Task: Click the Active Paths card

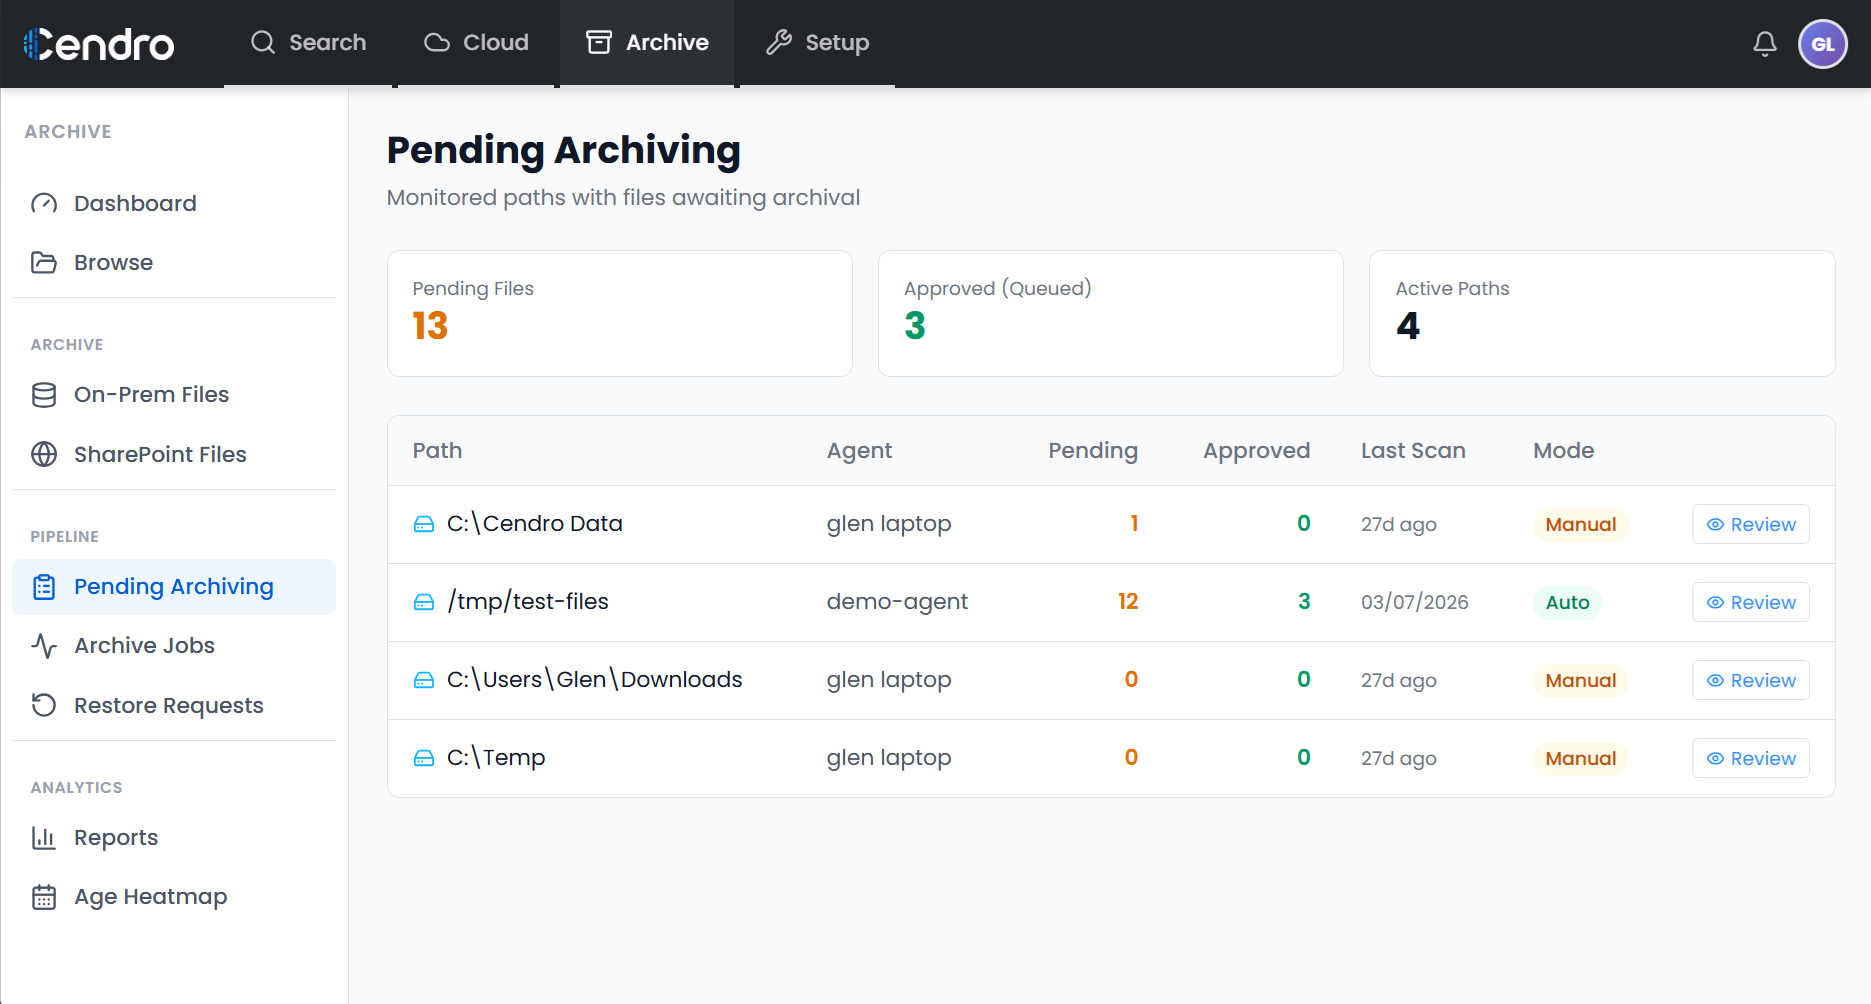Action: click(x=1602, y=313)
